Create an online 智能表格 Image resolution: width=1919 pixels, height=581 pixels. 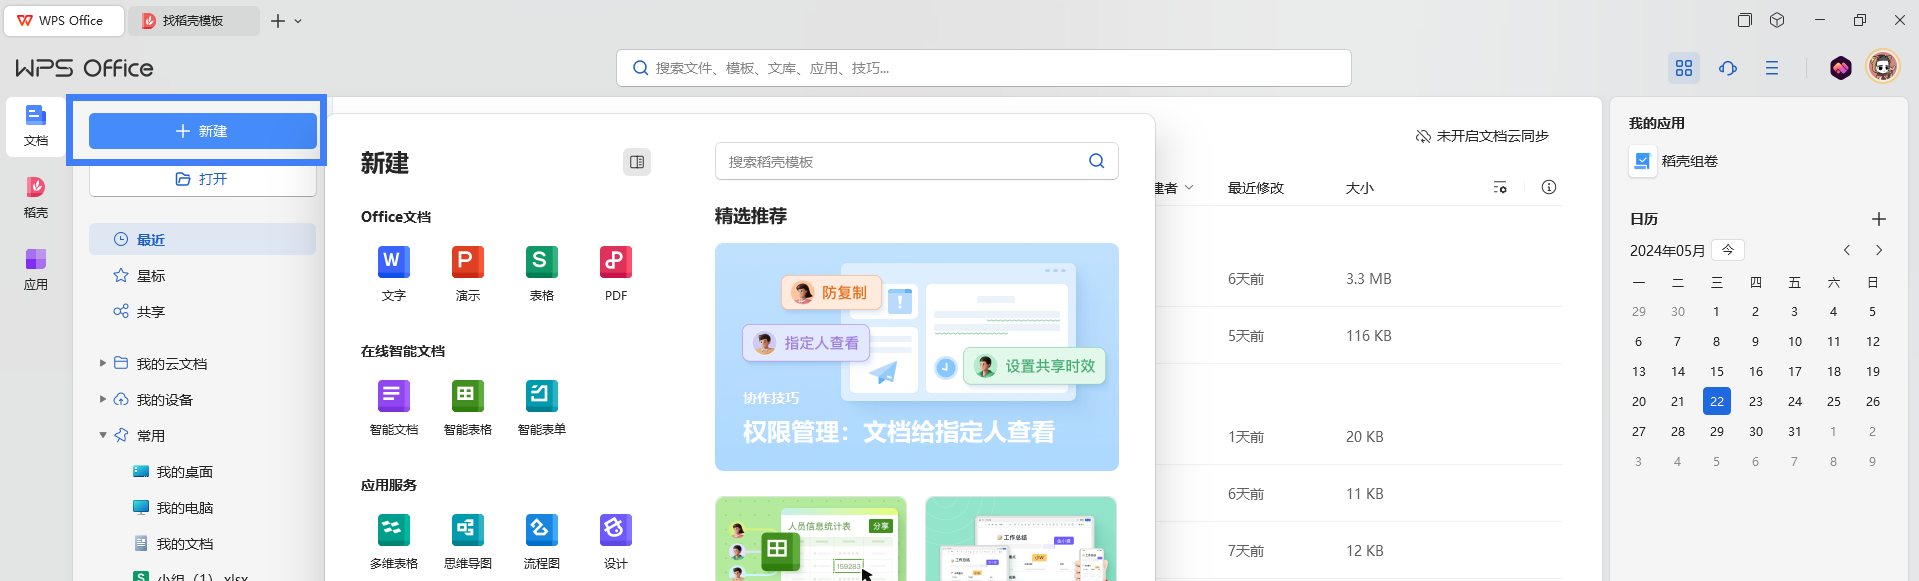pyautogui.click(x=468, y=407)
